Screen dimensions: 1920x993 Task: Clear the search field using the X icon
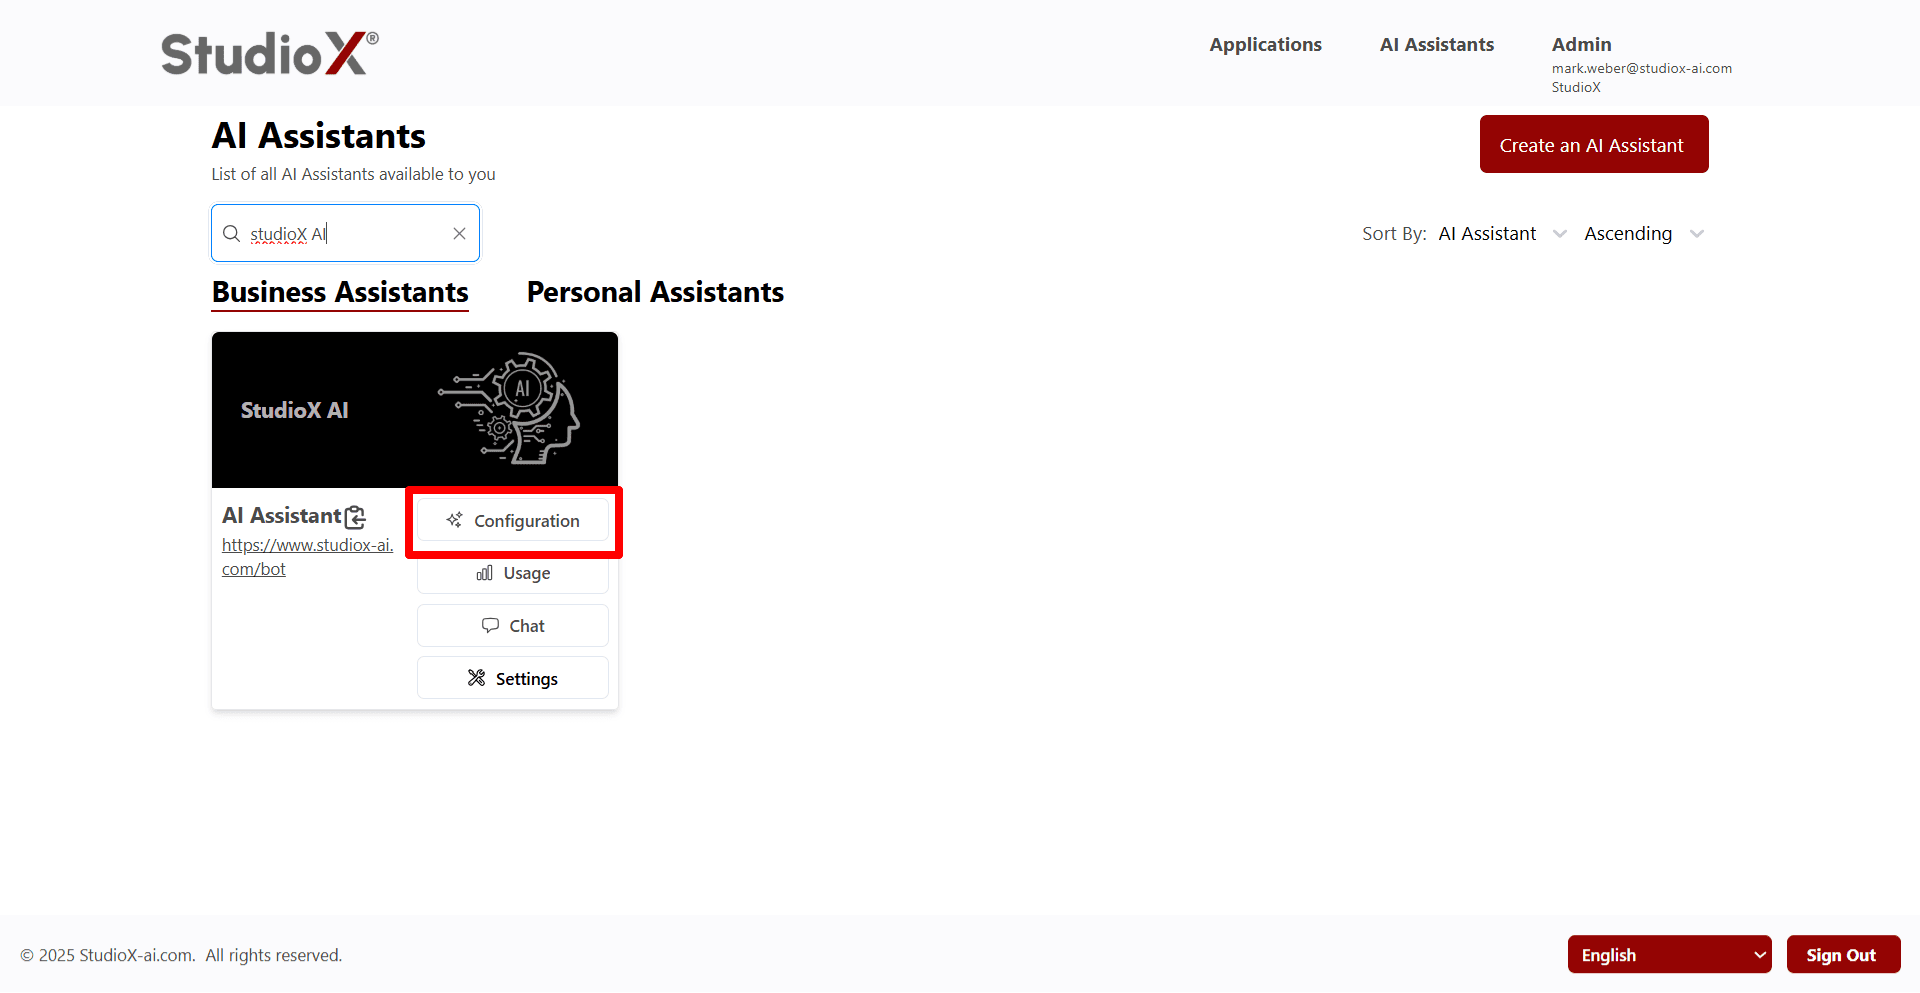tap(459, 233)
